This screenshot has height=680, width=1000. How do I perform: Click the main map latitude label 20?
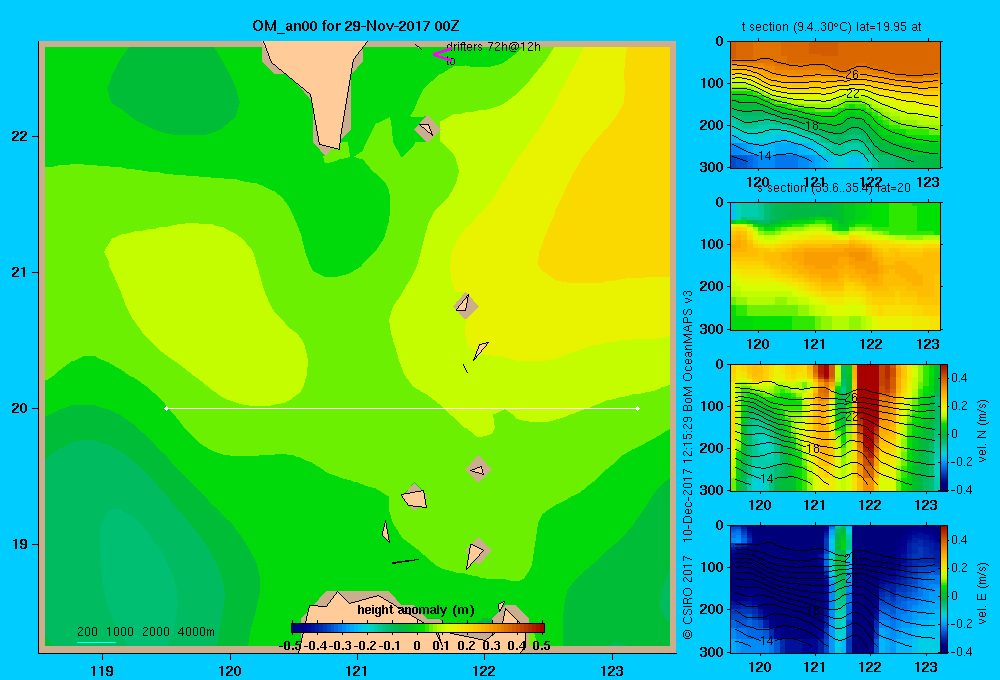[19, 408]
